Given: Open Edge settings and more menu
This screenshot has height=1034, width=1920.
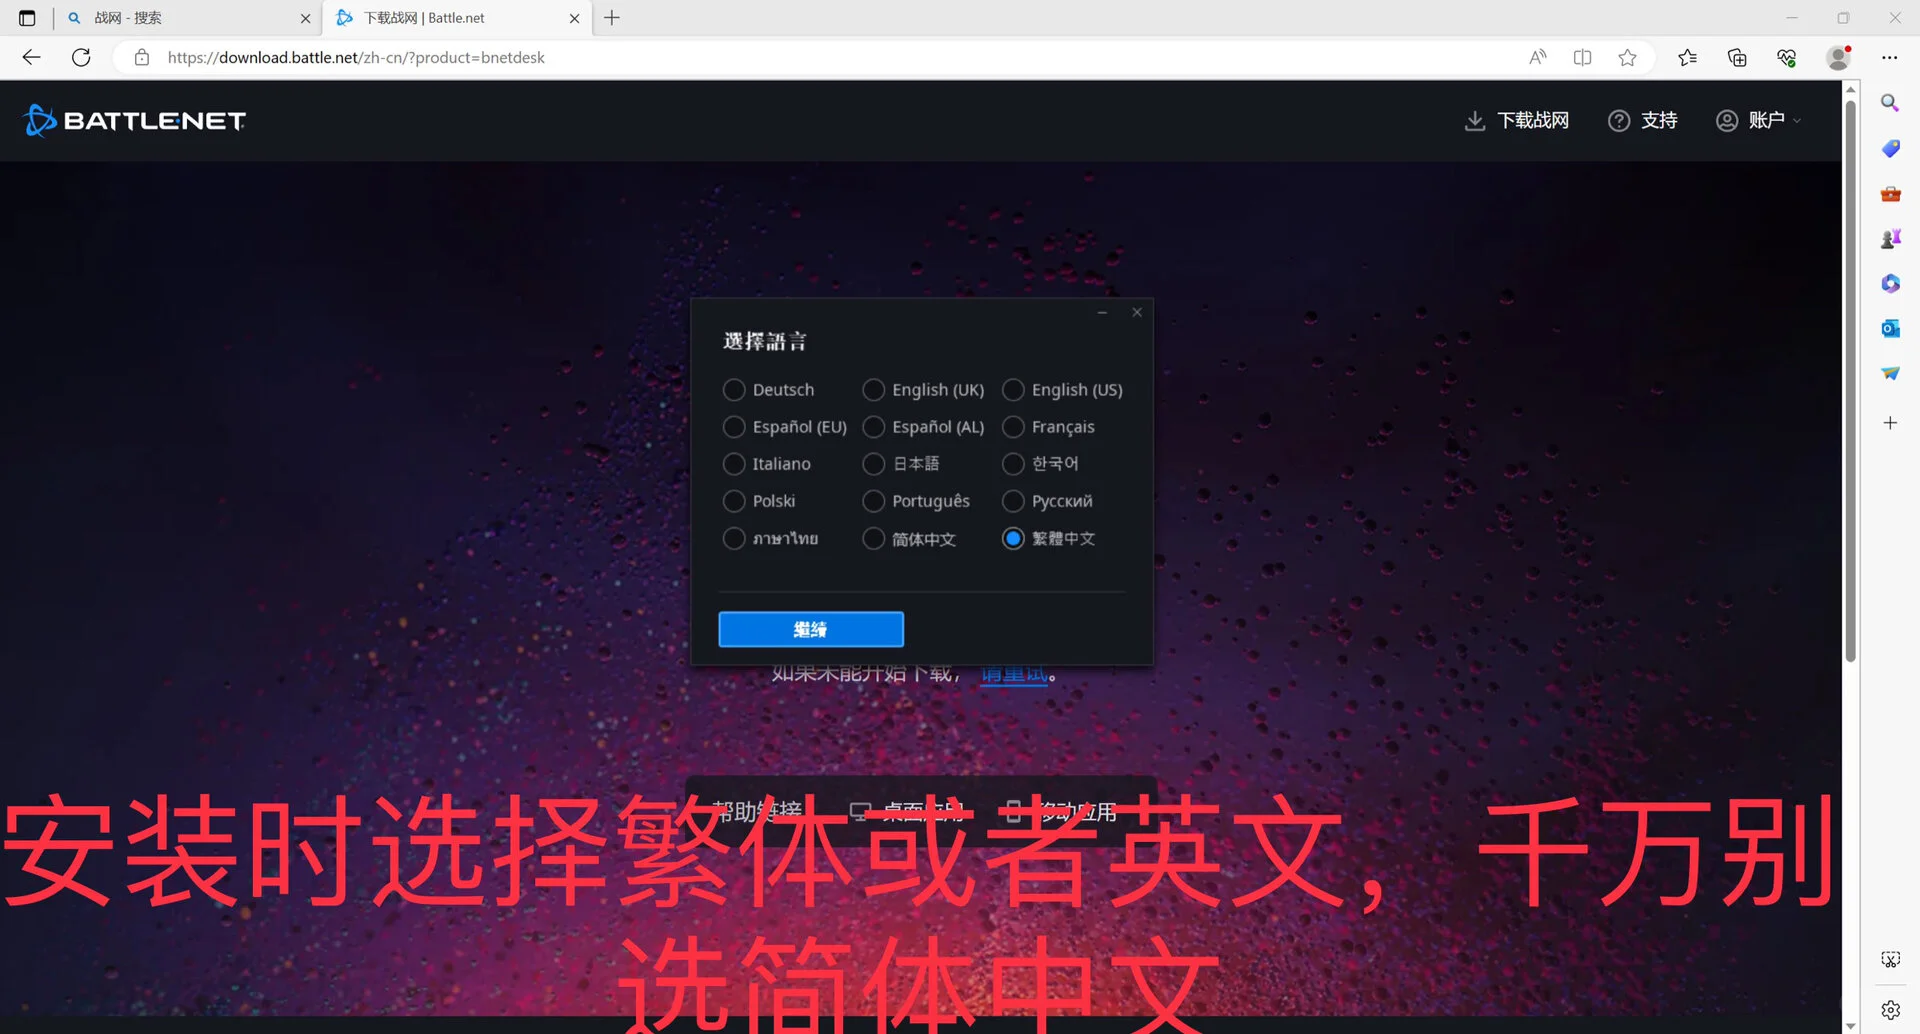Looking at the screenshot, I should coord(1889,57).
